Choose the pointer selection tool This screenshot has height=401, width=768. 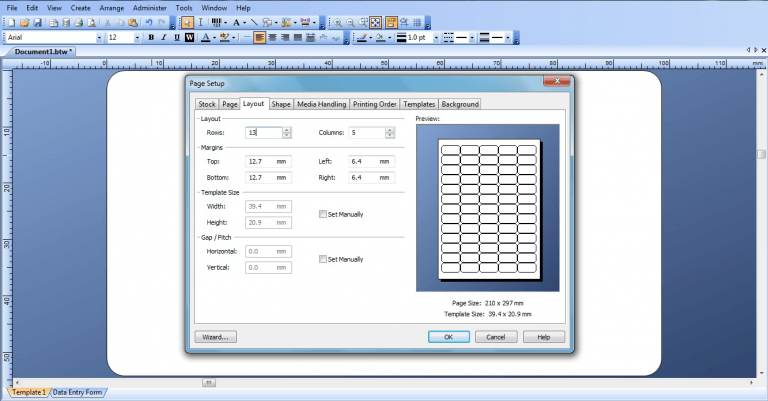[187, 22]
